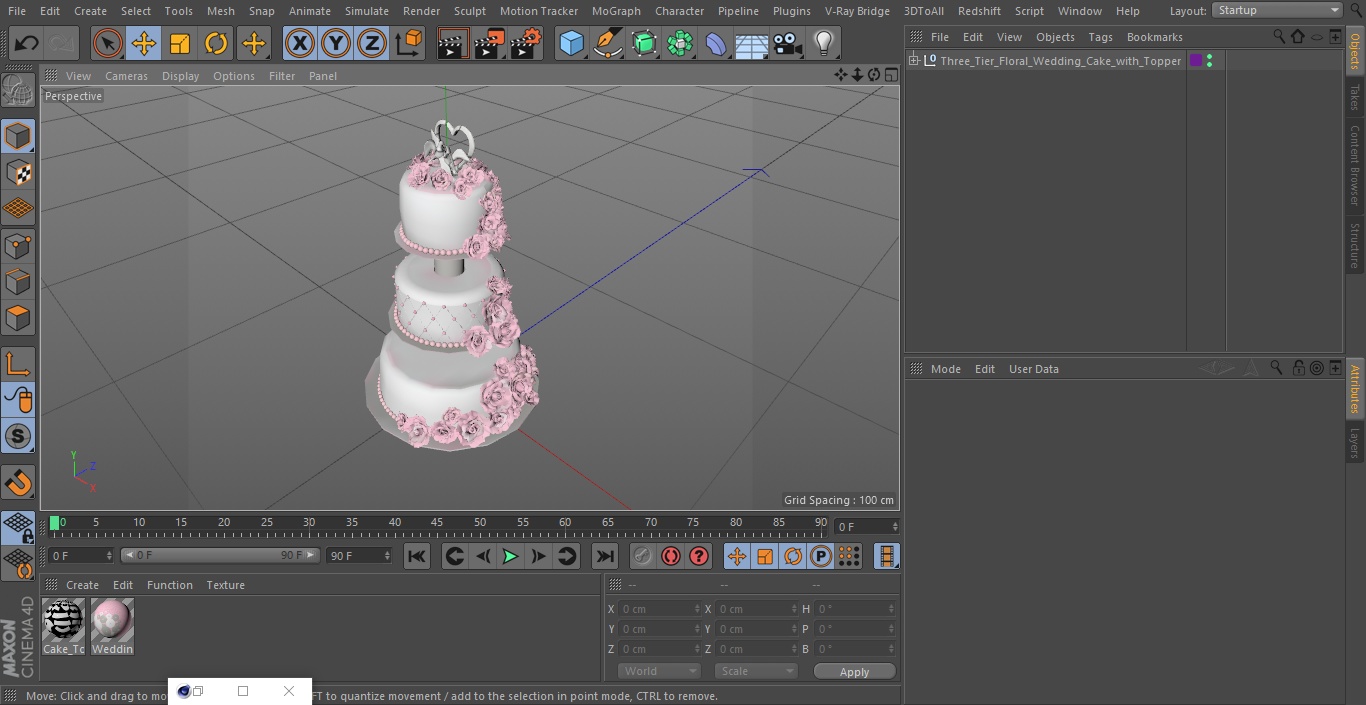The height and width of the screenshot is (705, 1366).
Task: Add a Light object
Action: tap(824, 43)
